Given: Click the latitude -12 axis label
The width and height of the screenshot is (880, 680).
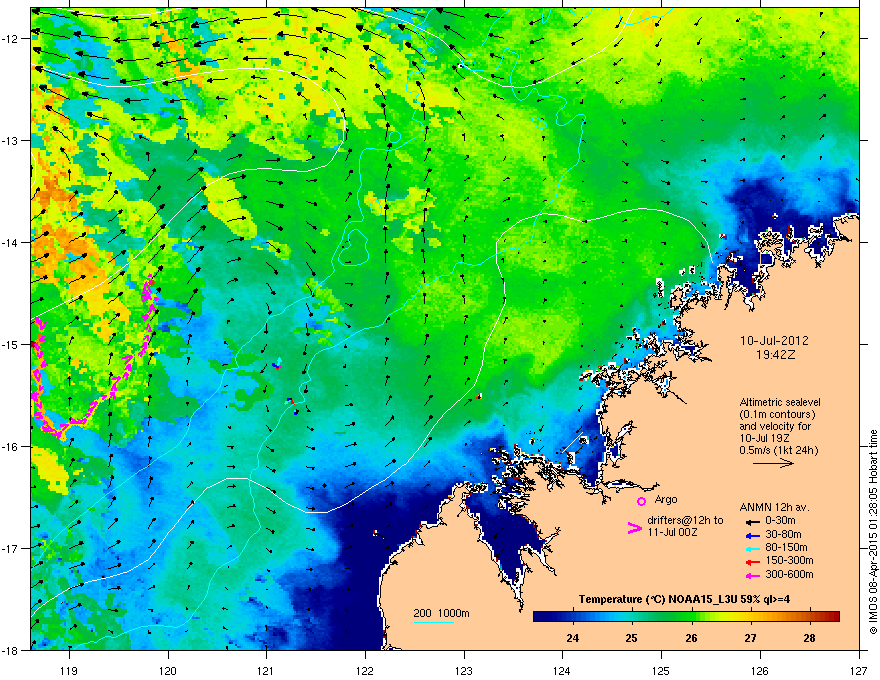Looking at the screenshot, I should tap(10, 39).
